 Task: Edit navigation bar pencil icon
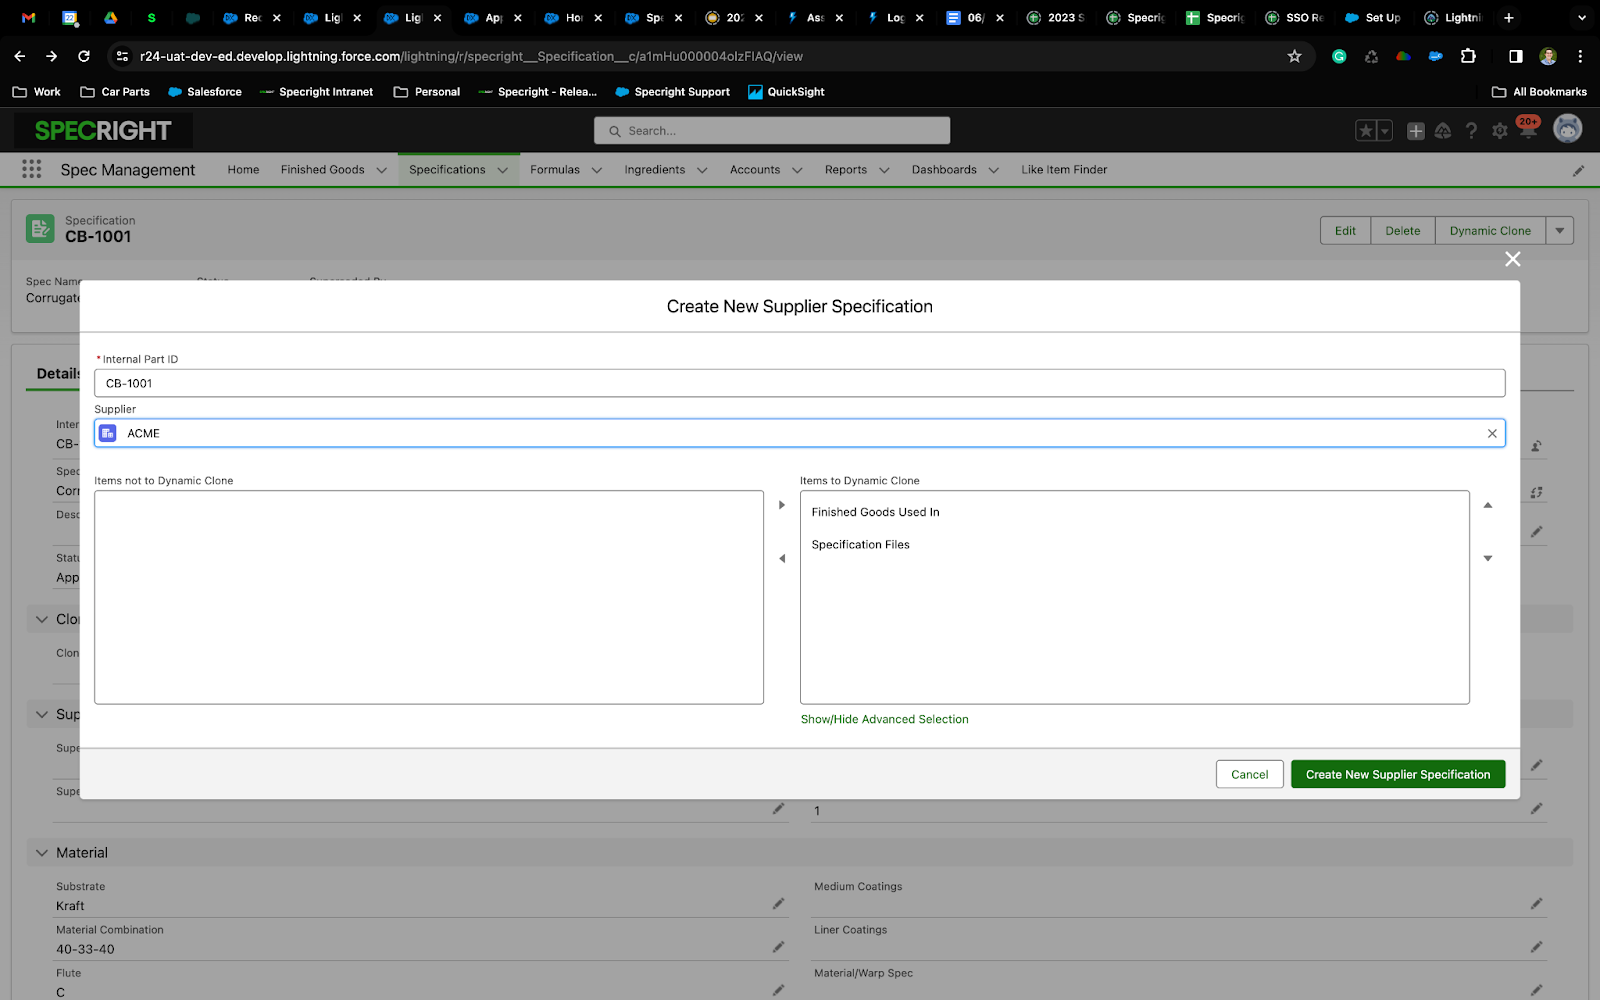point(1578,170)
